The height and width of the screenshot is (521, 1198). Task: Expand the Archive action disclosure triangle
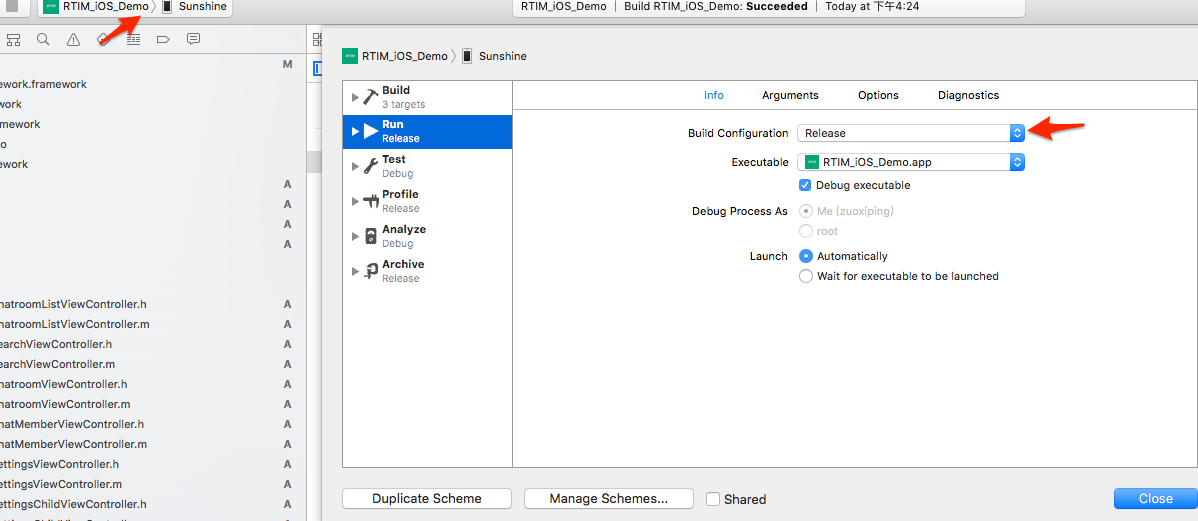(x=355, y=271)
